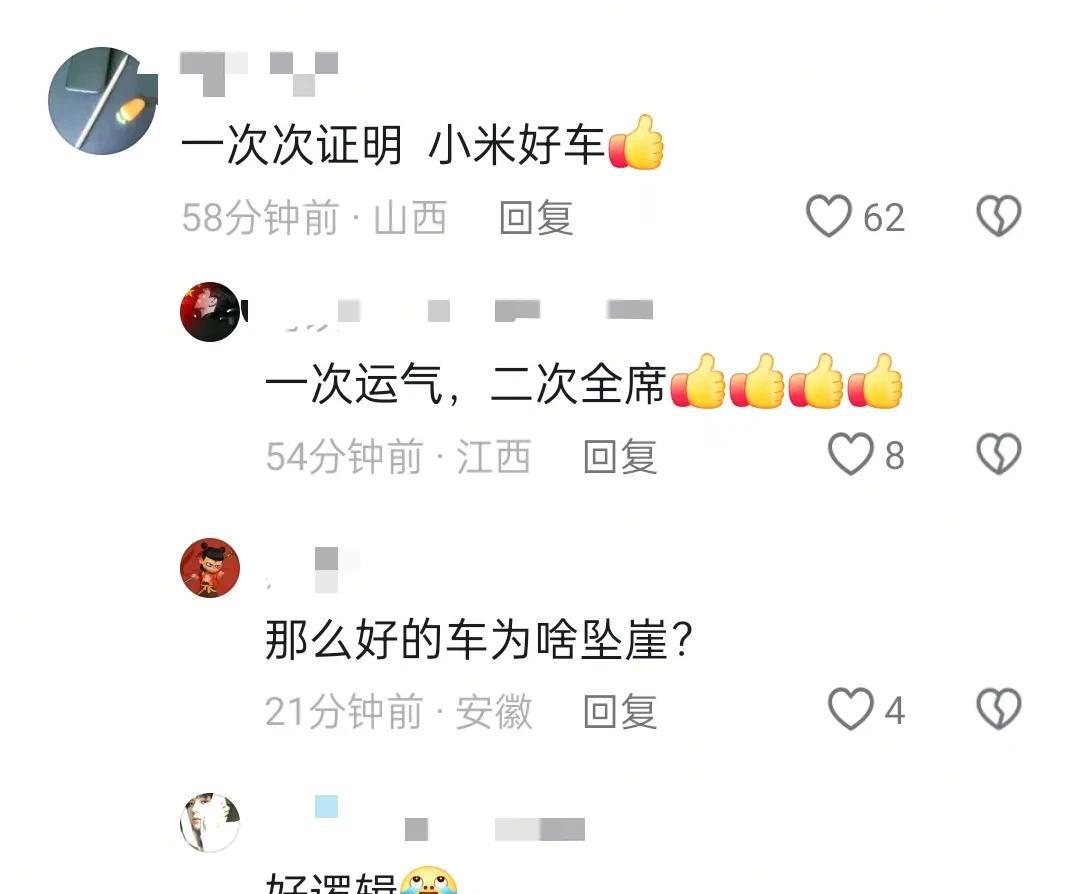
Task: Tap broken heart on the 一次运气 reply
Action: tap(999, 454)
